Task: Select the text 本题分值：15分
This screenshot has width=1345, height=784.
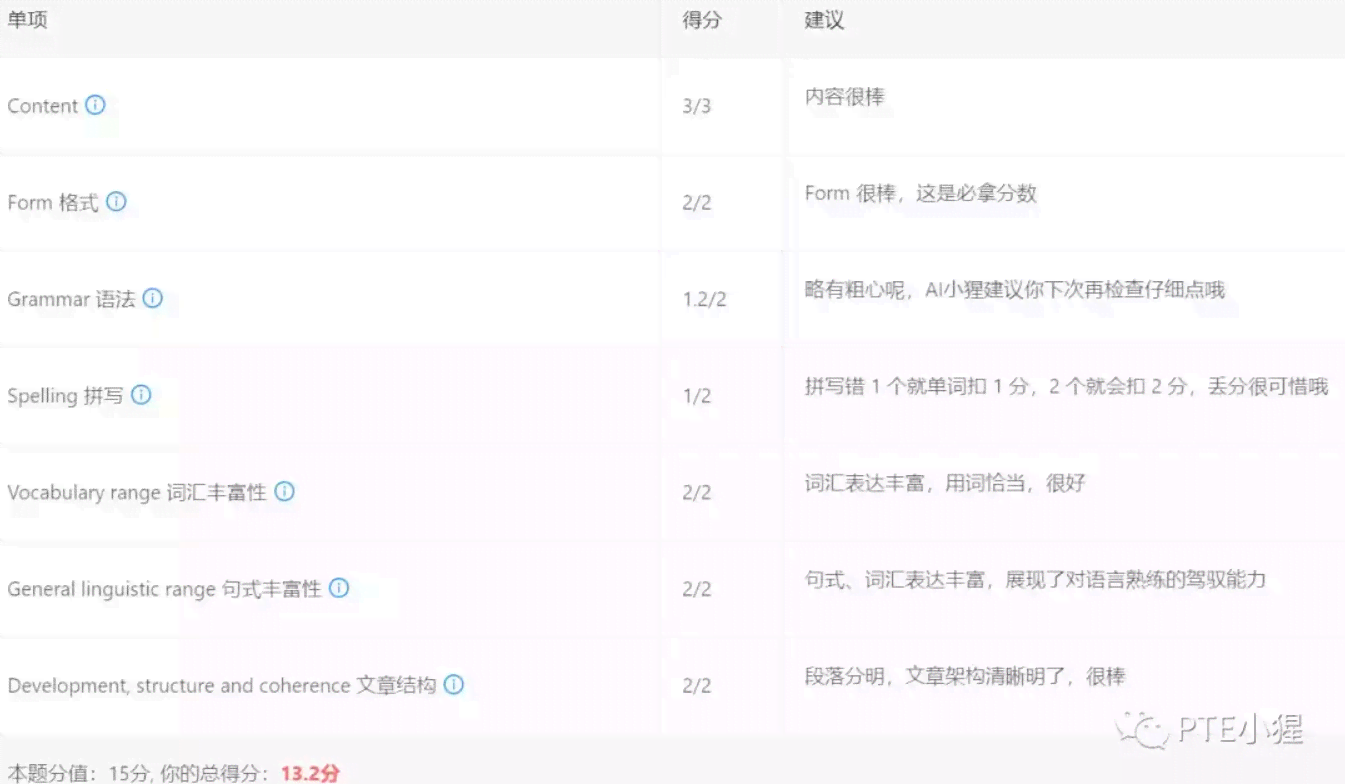Action: (78, 773)
